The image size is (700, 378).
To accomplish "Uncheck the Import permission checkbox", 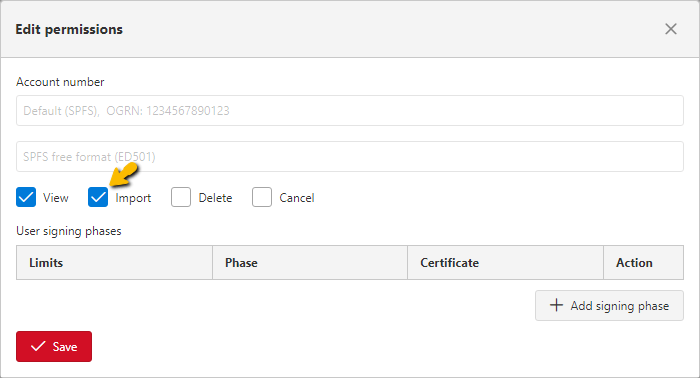I will (x=98, y=197).
